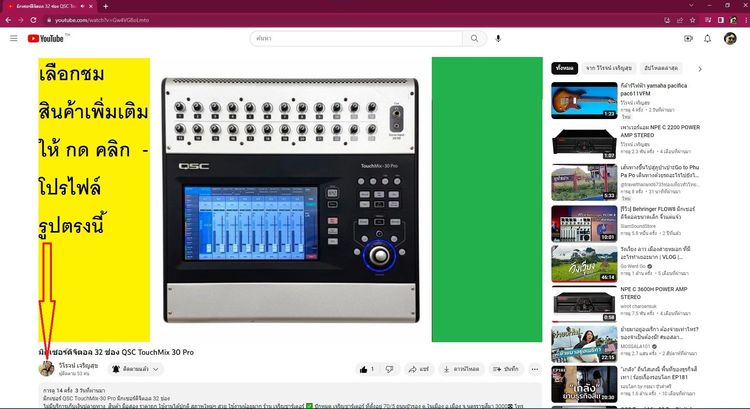
Task: Open the notifications bell in header
Action: tap(707, 38)
